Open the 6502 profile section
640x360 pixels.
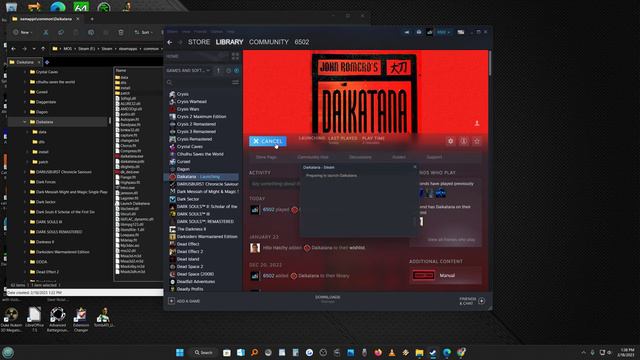302,42
